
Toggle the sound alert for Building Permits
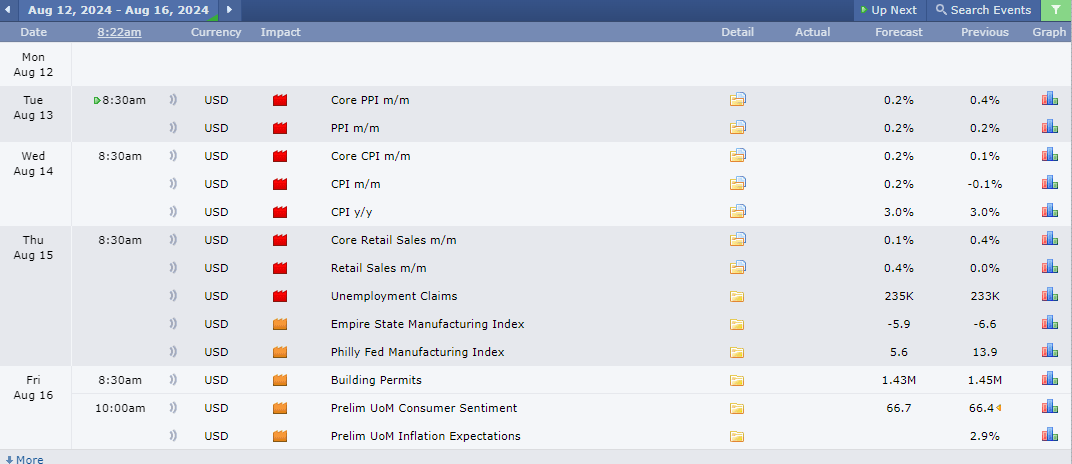pyautogui.click(x=173, y=380)
